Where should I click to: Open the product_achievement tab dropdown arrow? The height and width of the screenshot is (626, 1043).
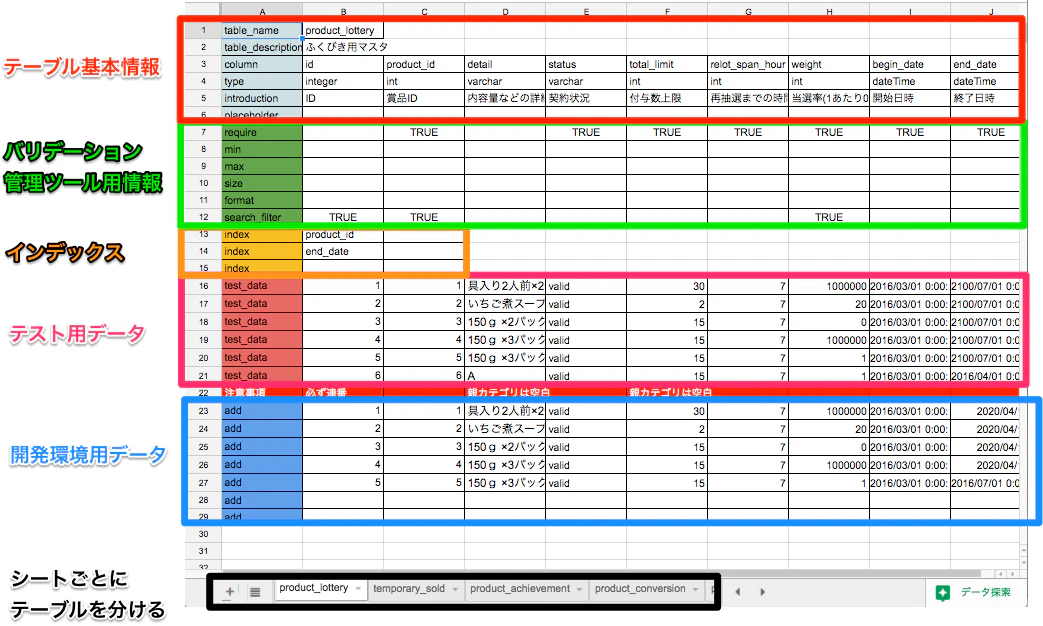[x=579, y=589]
